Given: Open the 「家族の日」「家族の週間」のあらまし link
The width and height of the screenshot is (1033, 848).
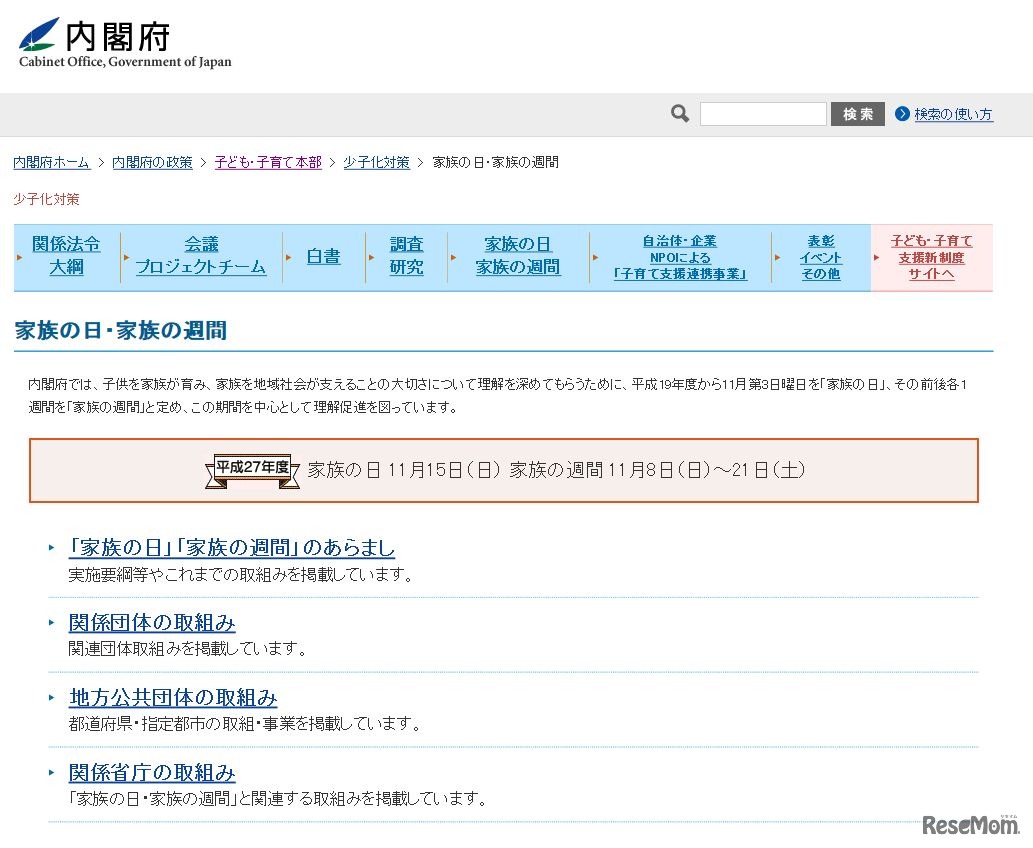Looking at the screenshot, I should click(x=230, y=548).
